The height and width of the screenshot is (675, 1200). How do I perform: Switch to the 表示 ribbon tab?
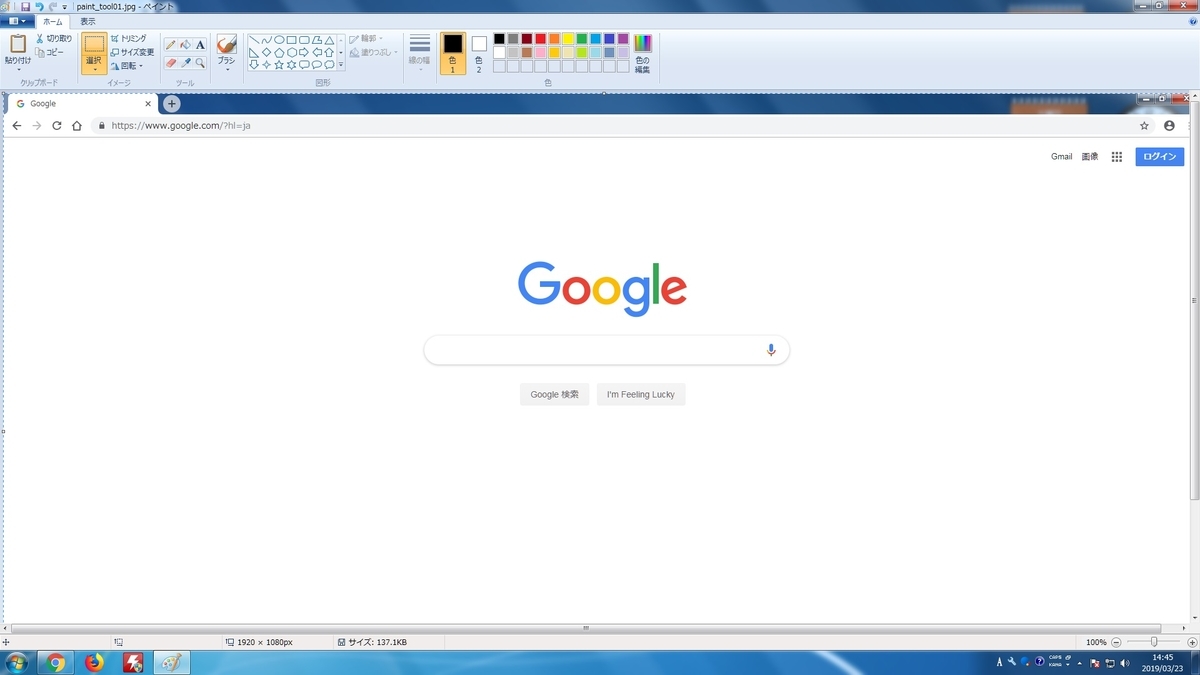pos(88,21)
